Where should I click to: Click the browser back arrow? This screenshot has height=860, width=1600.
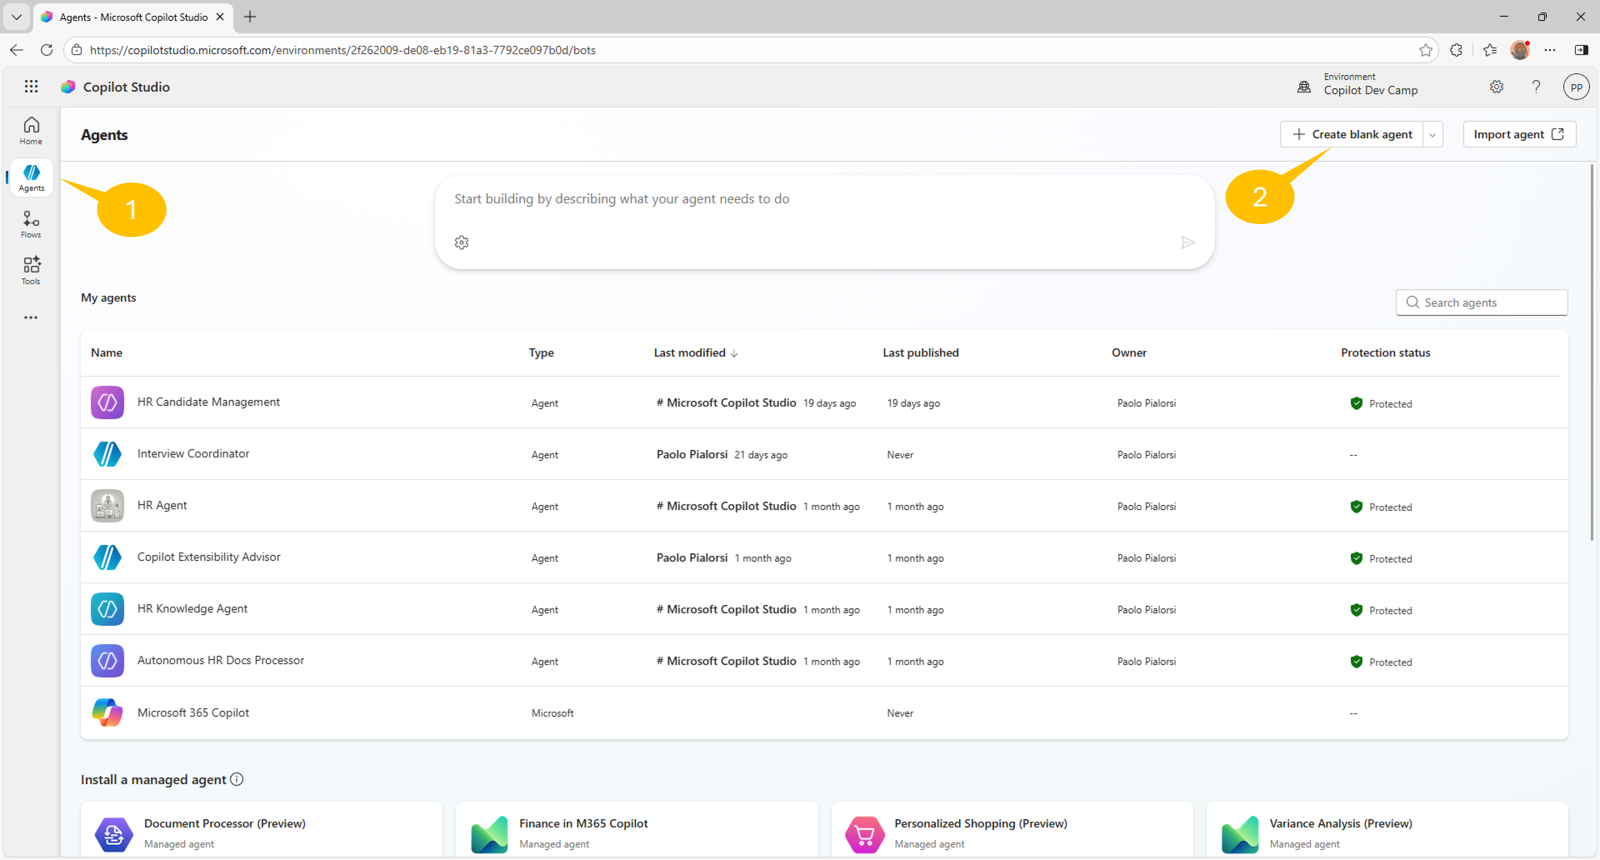(x=16, y=50)
